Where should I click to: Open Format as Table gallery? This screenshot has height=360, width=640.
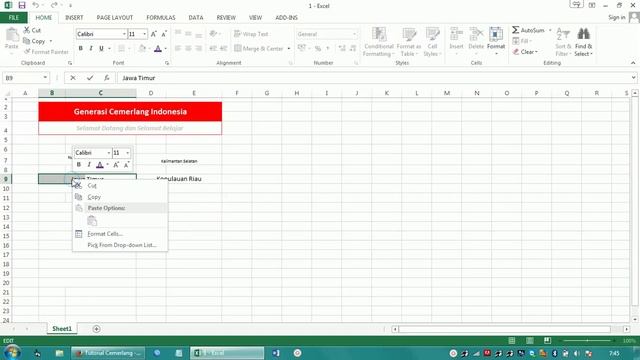[409, 42]
